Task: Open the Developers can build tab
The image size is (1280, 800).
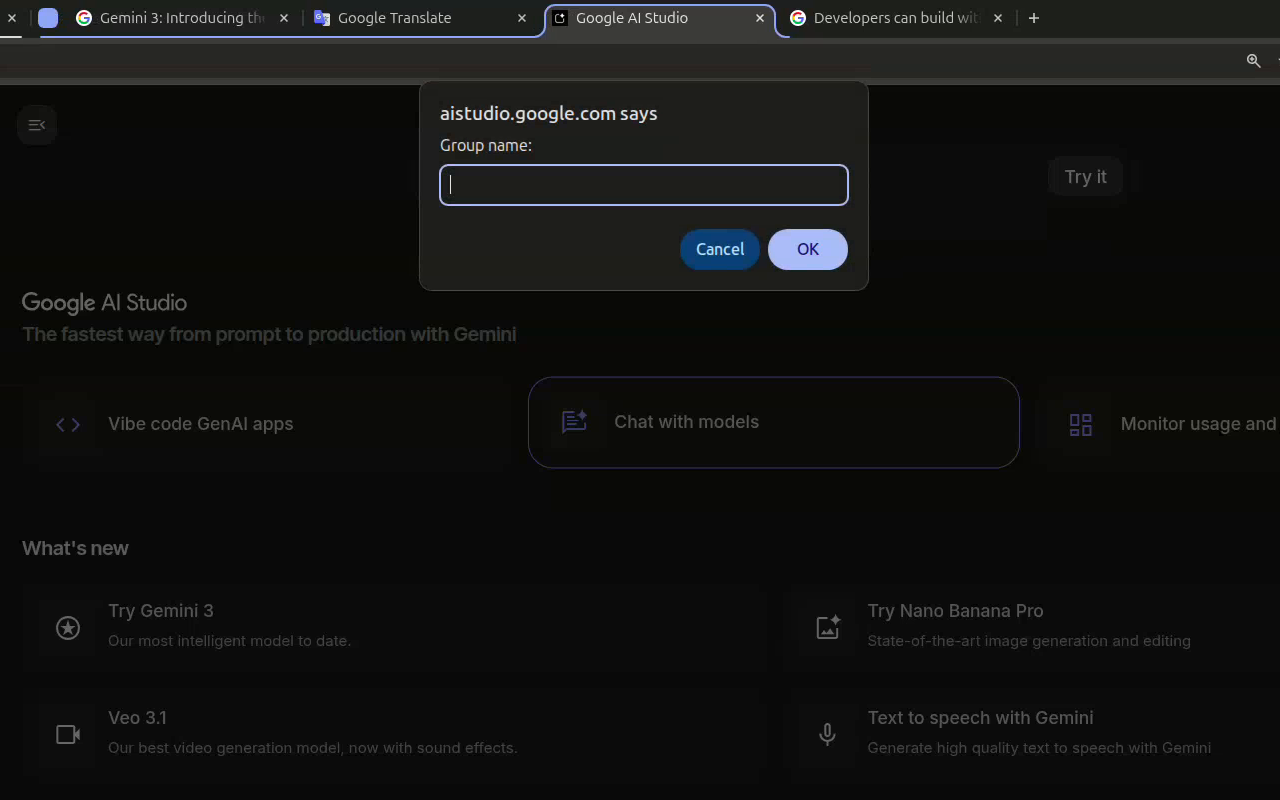Action: coord(895,18)
